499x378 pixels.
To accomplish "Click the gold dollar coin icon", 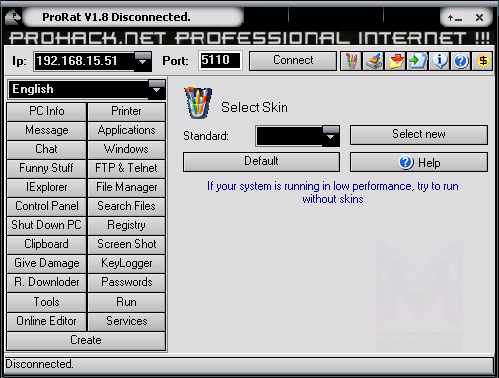I will 482,61.
